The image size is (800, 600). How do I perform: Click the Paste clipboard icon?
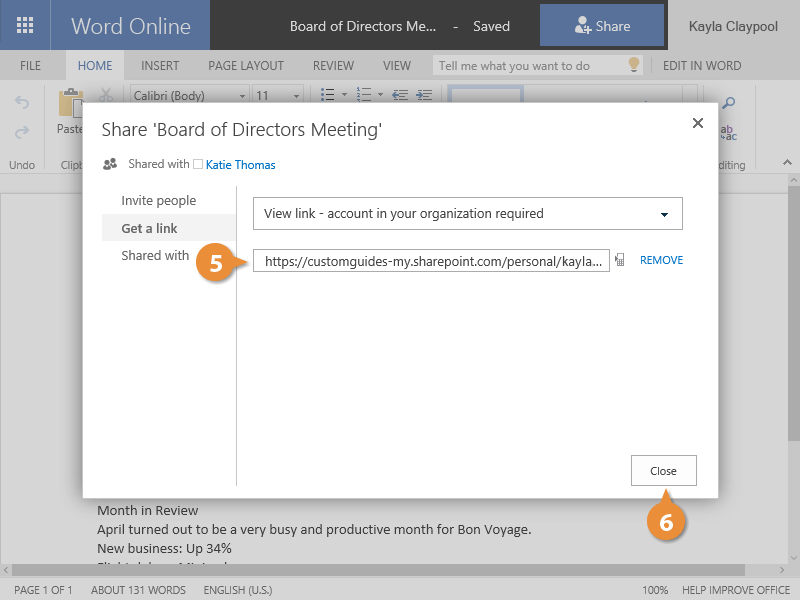click(x=70, y=103)
